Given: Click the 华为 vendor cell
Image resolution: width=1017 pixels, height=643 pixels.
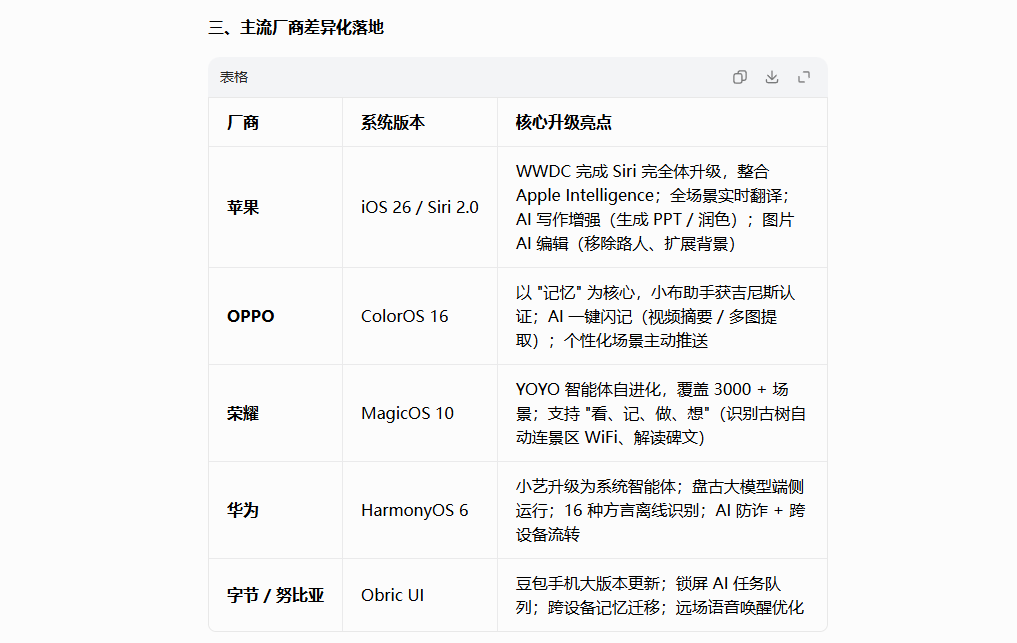Looking at the screenshot, I should click(x=276, y=510).
